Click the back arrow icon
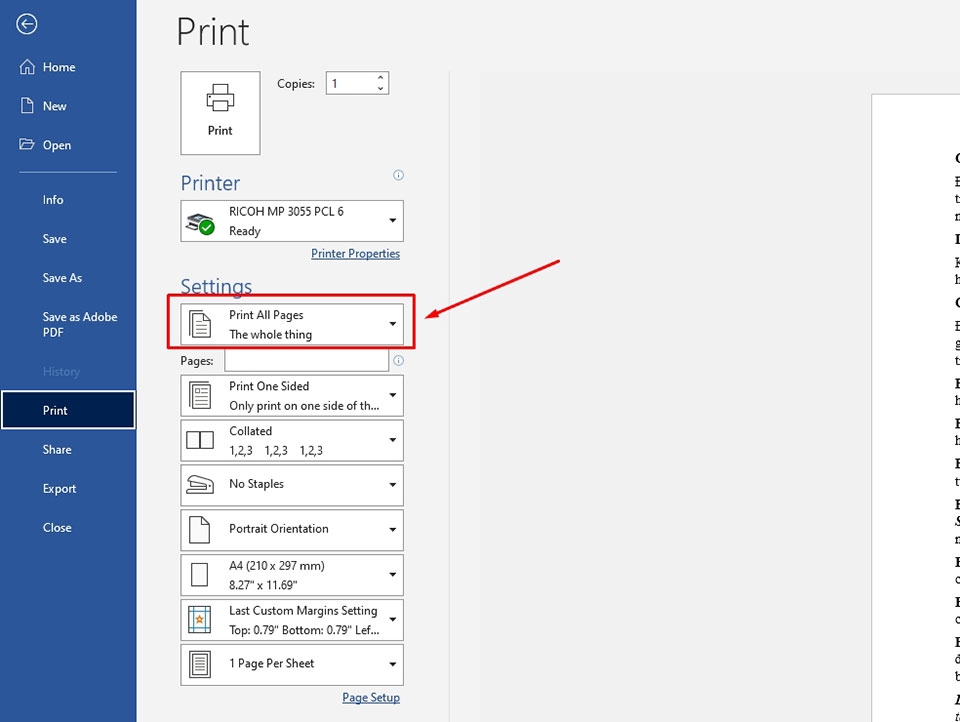 coord(26,24)
